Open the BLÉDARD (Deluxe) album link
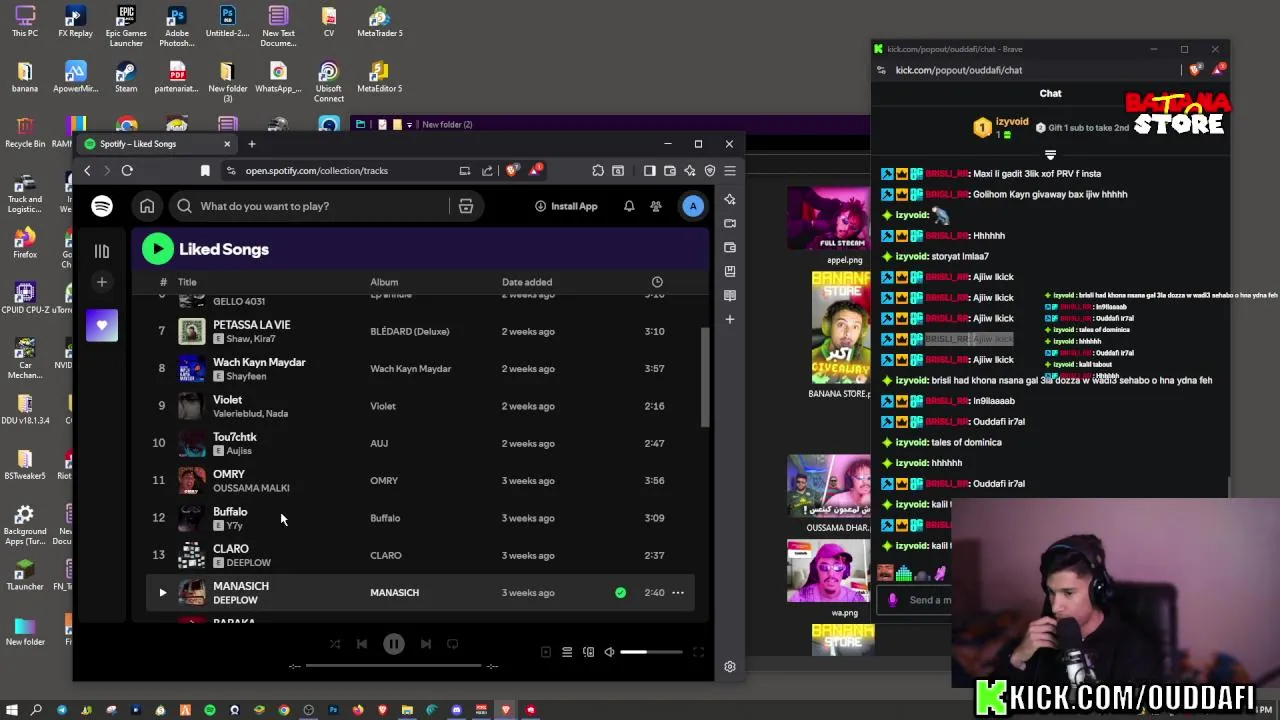This screenshot has width=1280, height=720. coord(410,331)
